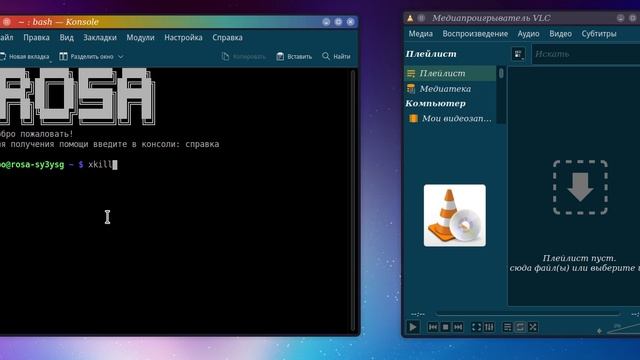
Task: Open the Закладки menu in Konsole
Action: (100, 38)
